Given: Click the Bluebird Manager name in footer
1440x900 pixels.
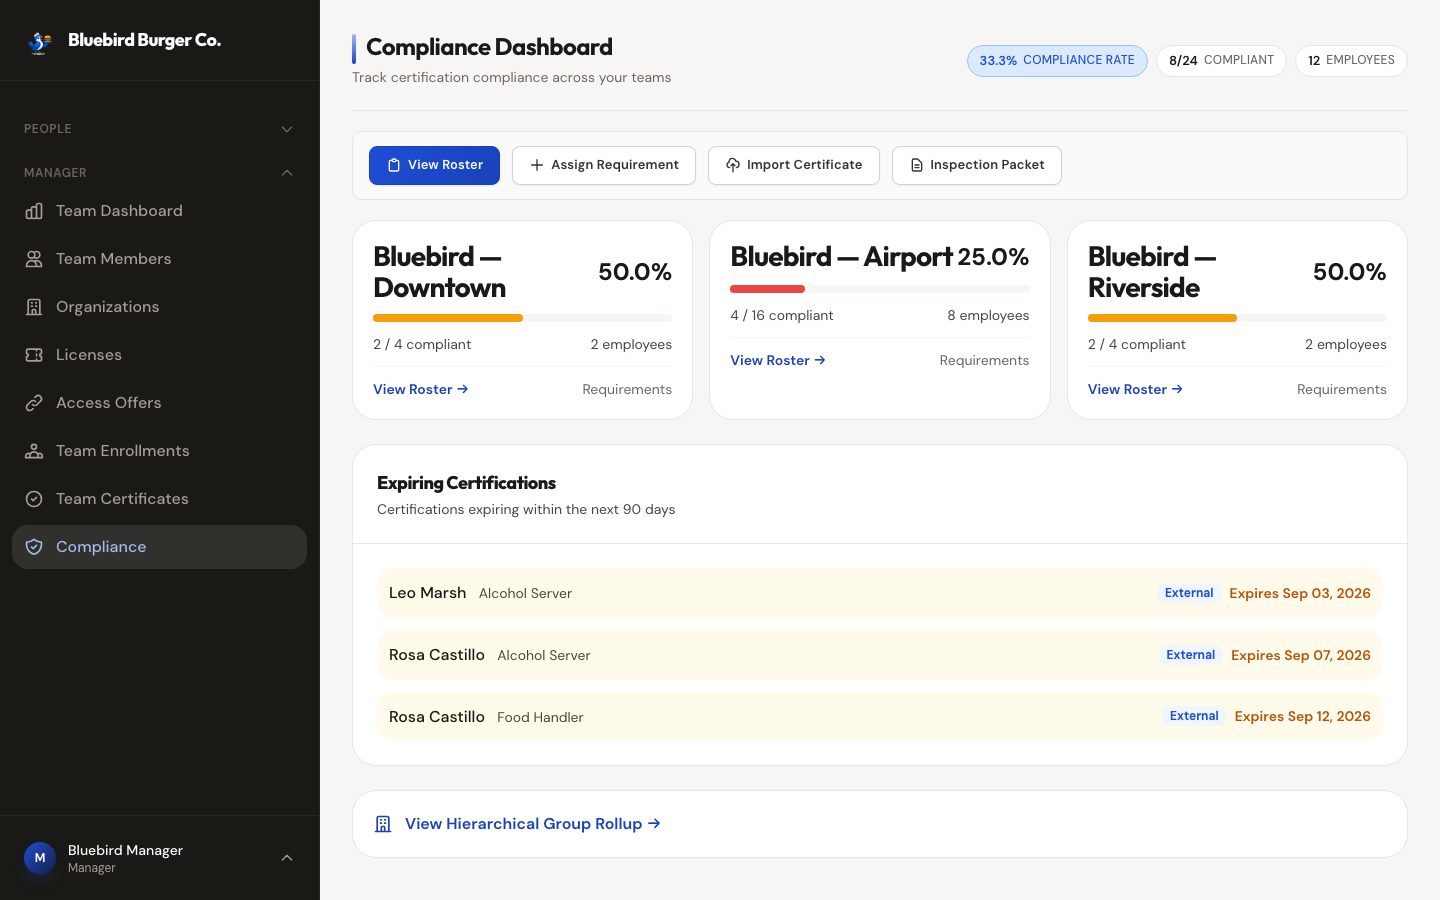Looking at the screenshot, I should pos(125,850).
